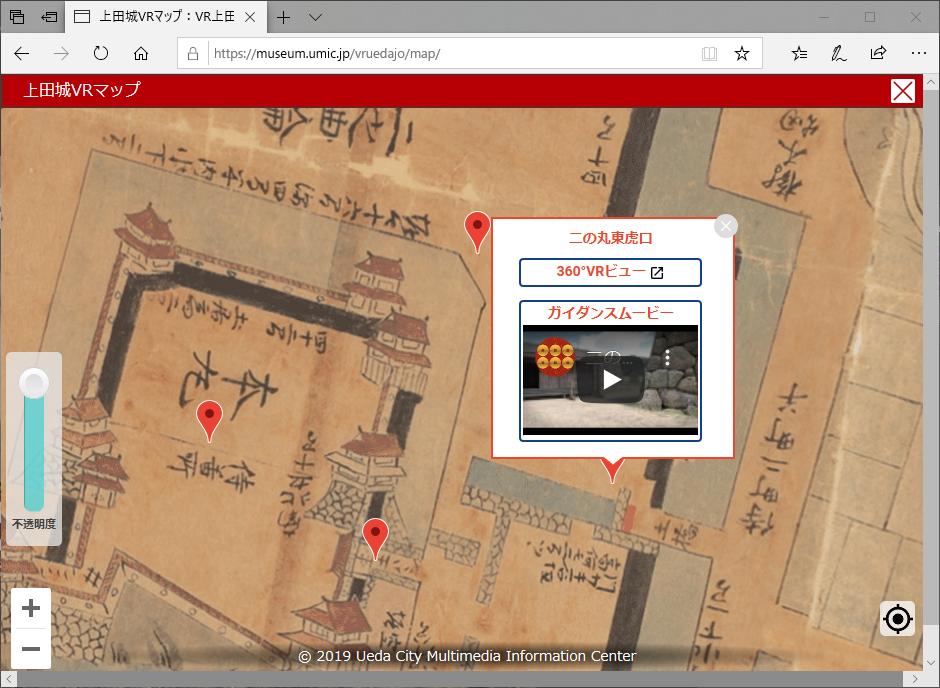The height and width of the screenshot is (688, 940).
Task: Select the map pin near 本丸
Action: 209,421
